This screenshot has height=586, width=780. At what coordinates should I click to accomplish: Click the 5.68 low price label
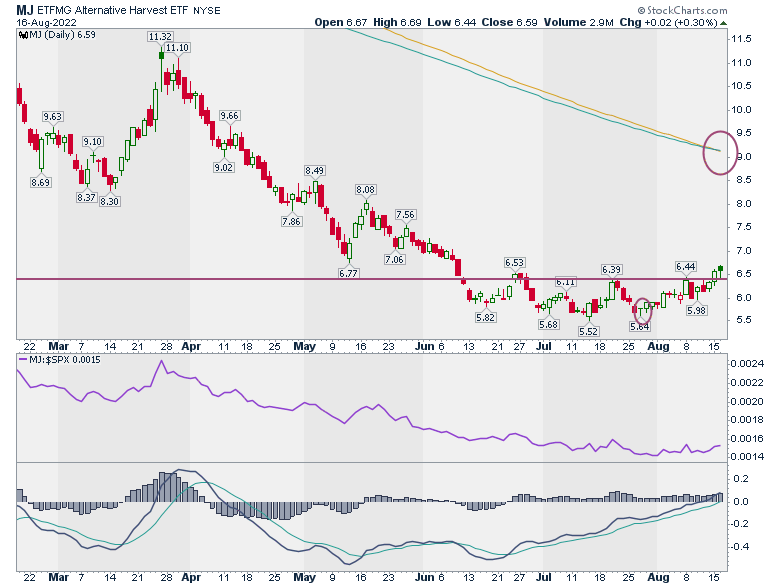click(x=548, y=324)
